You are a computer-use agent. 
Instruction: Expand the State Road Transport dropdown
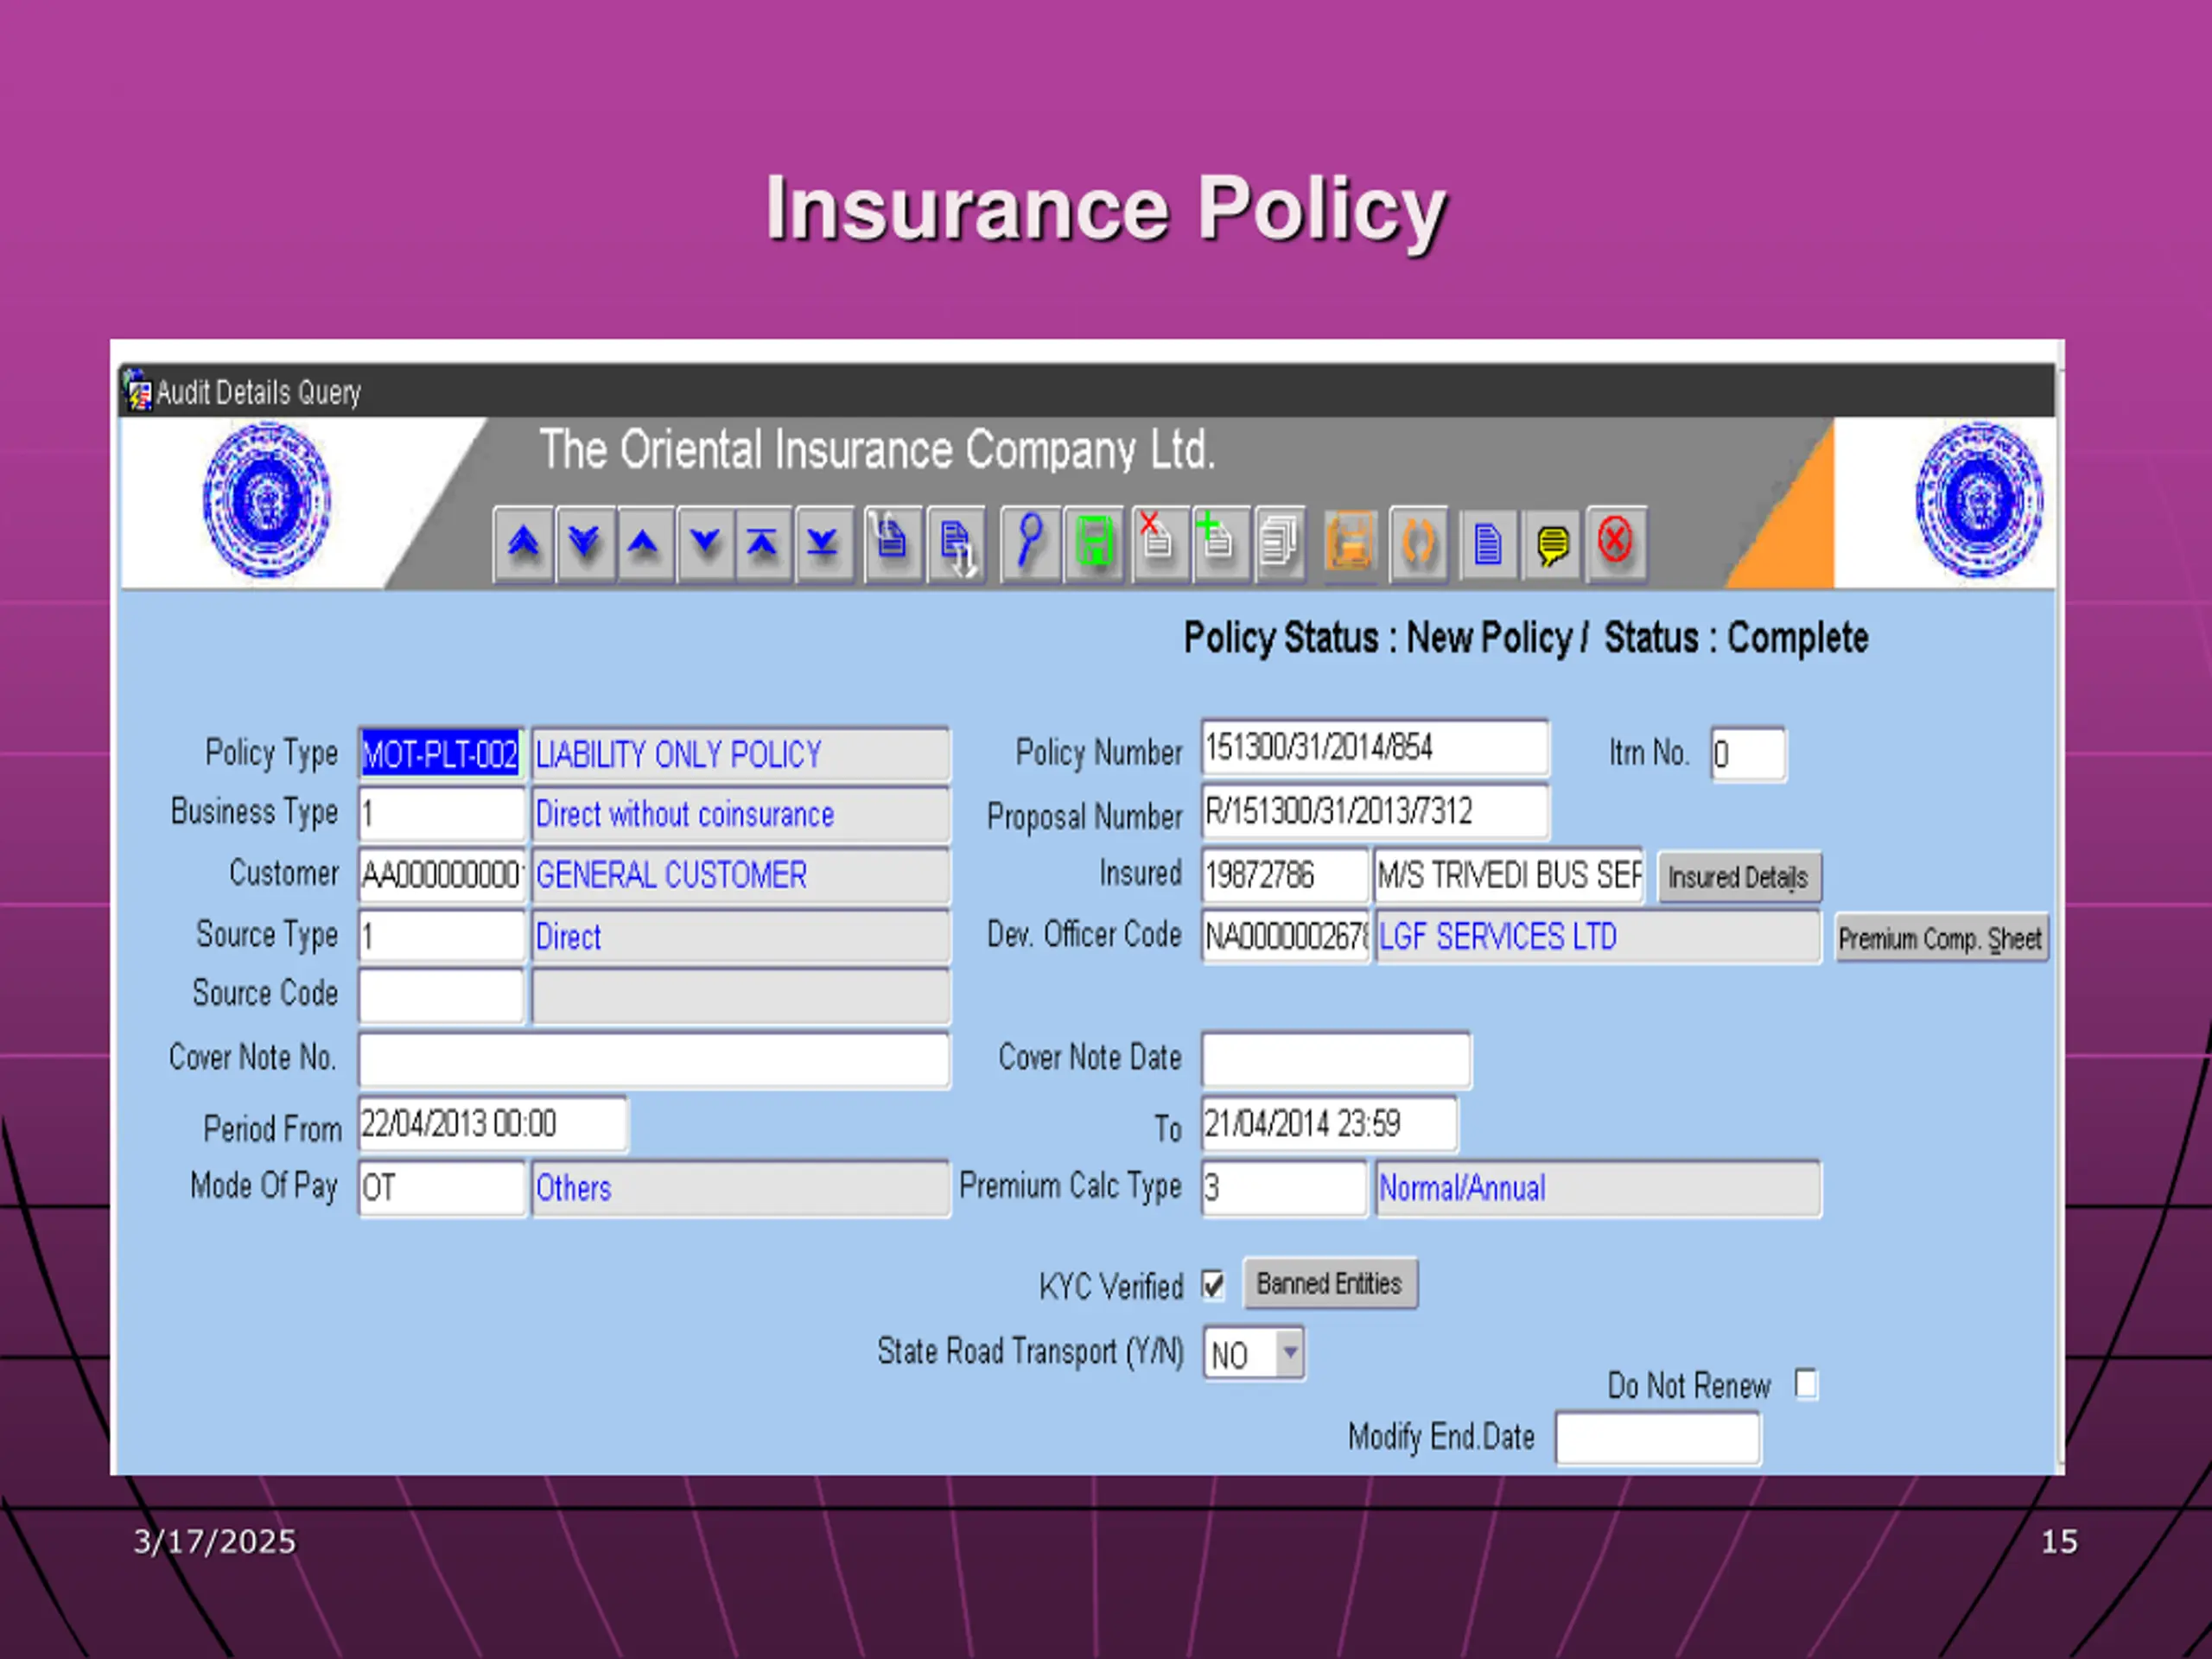pos(1289,1353)
